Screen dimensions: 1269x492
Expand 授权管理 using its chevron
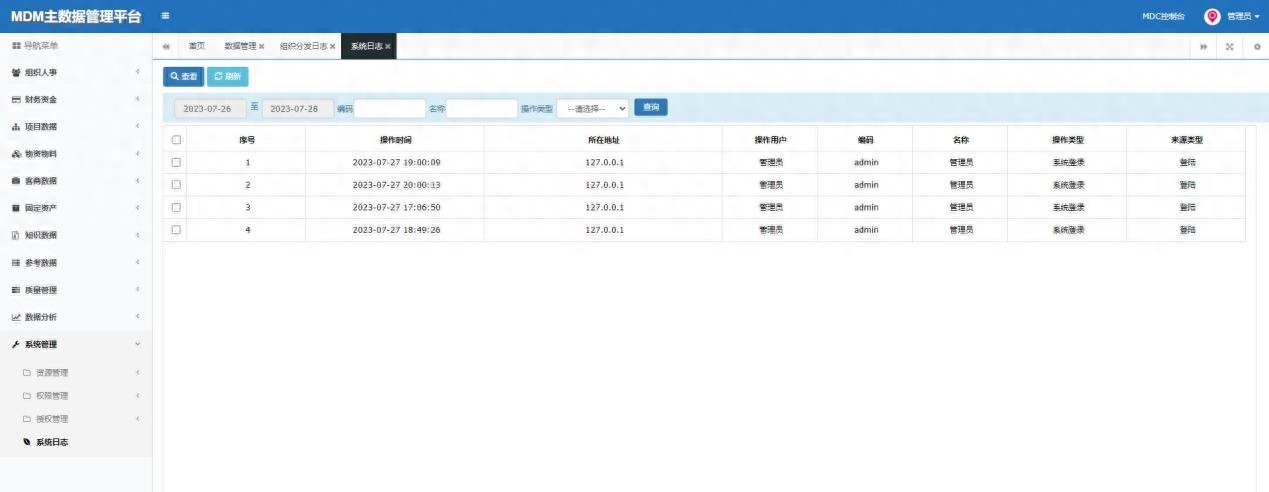click(x=137, y=418)
